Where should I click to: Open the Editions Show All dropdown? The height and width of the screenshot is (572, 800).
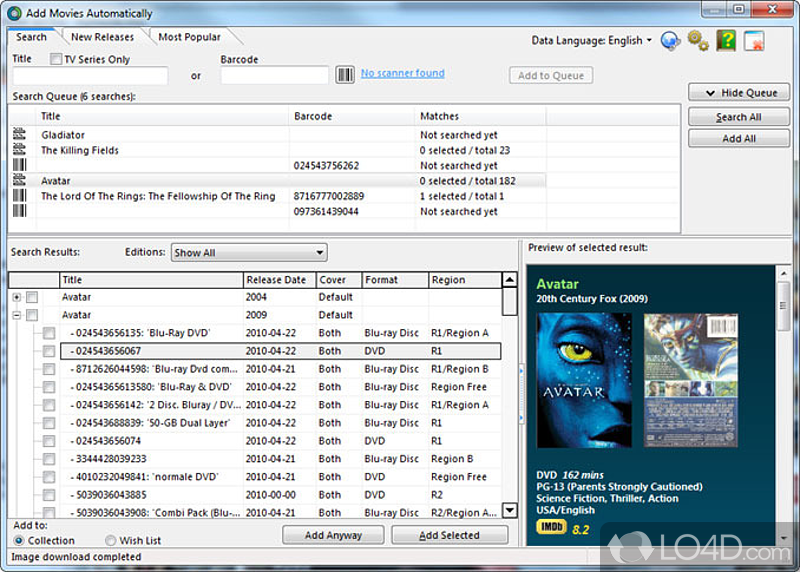(x=249, y=253)
